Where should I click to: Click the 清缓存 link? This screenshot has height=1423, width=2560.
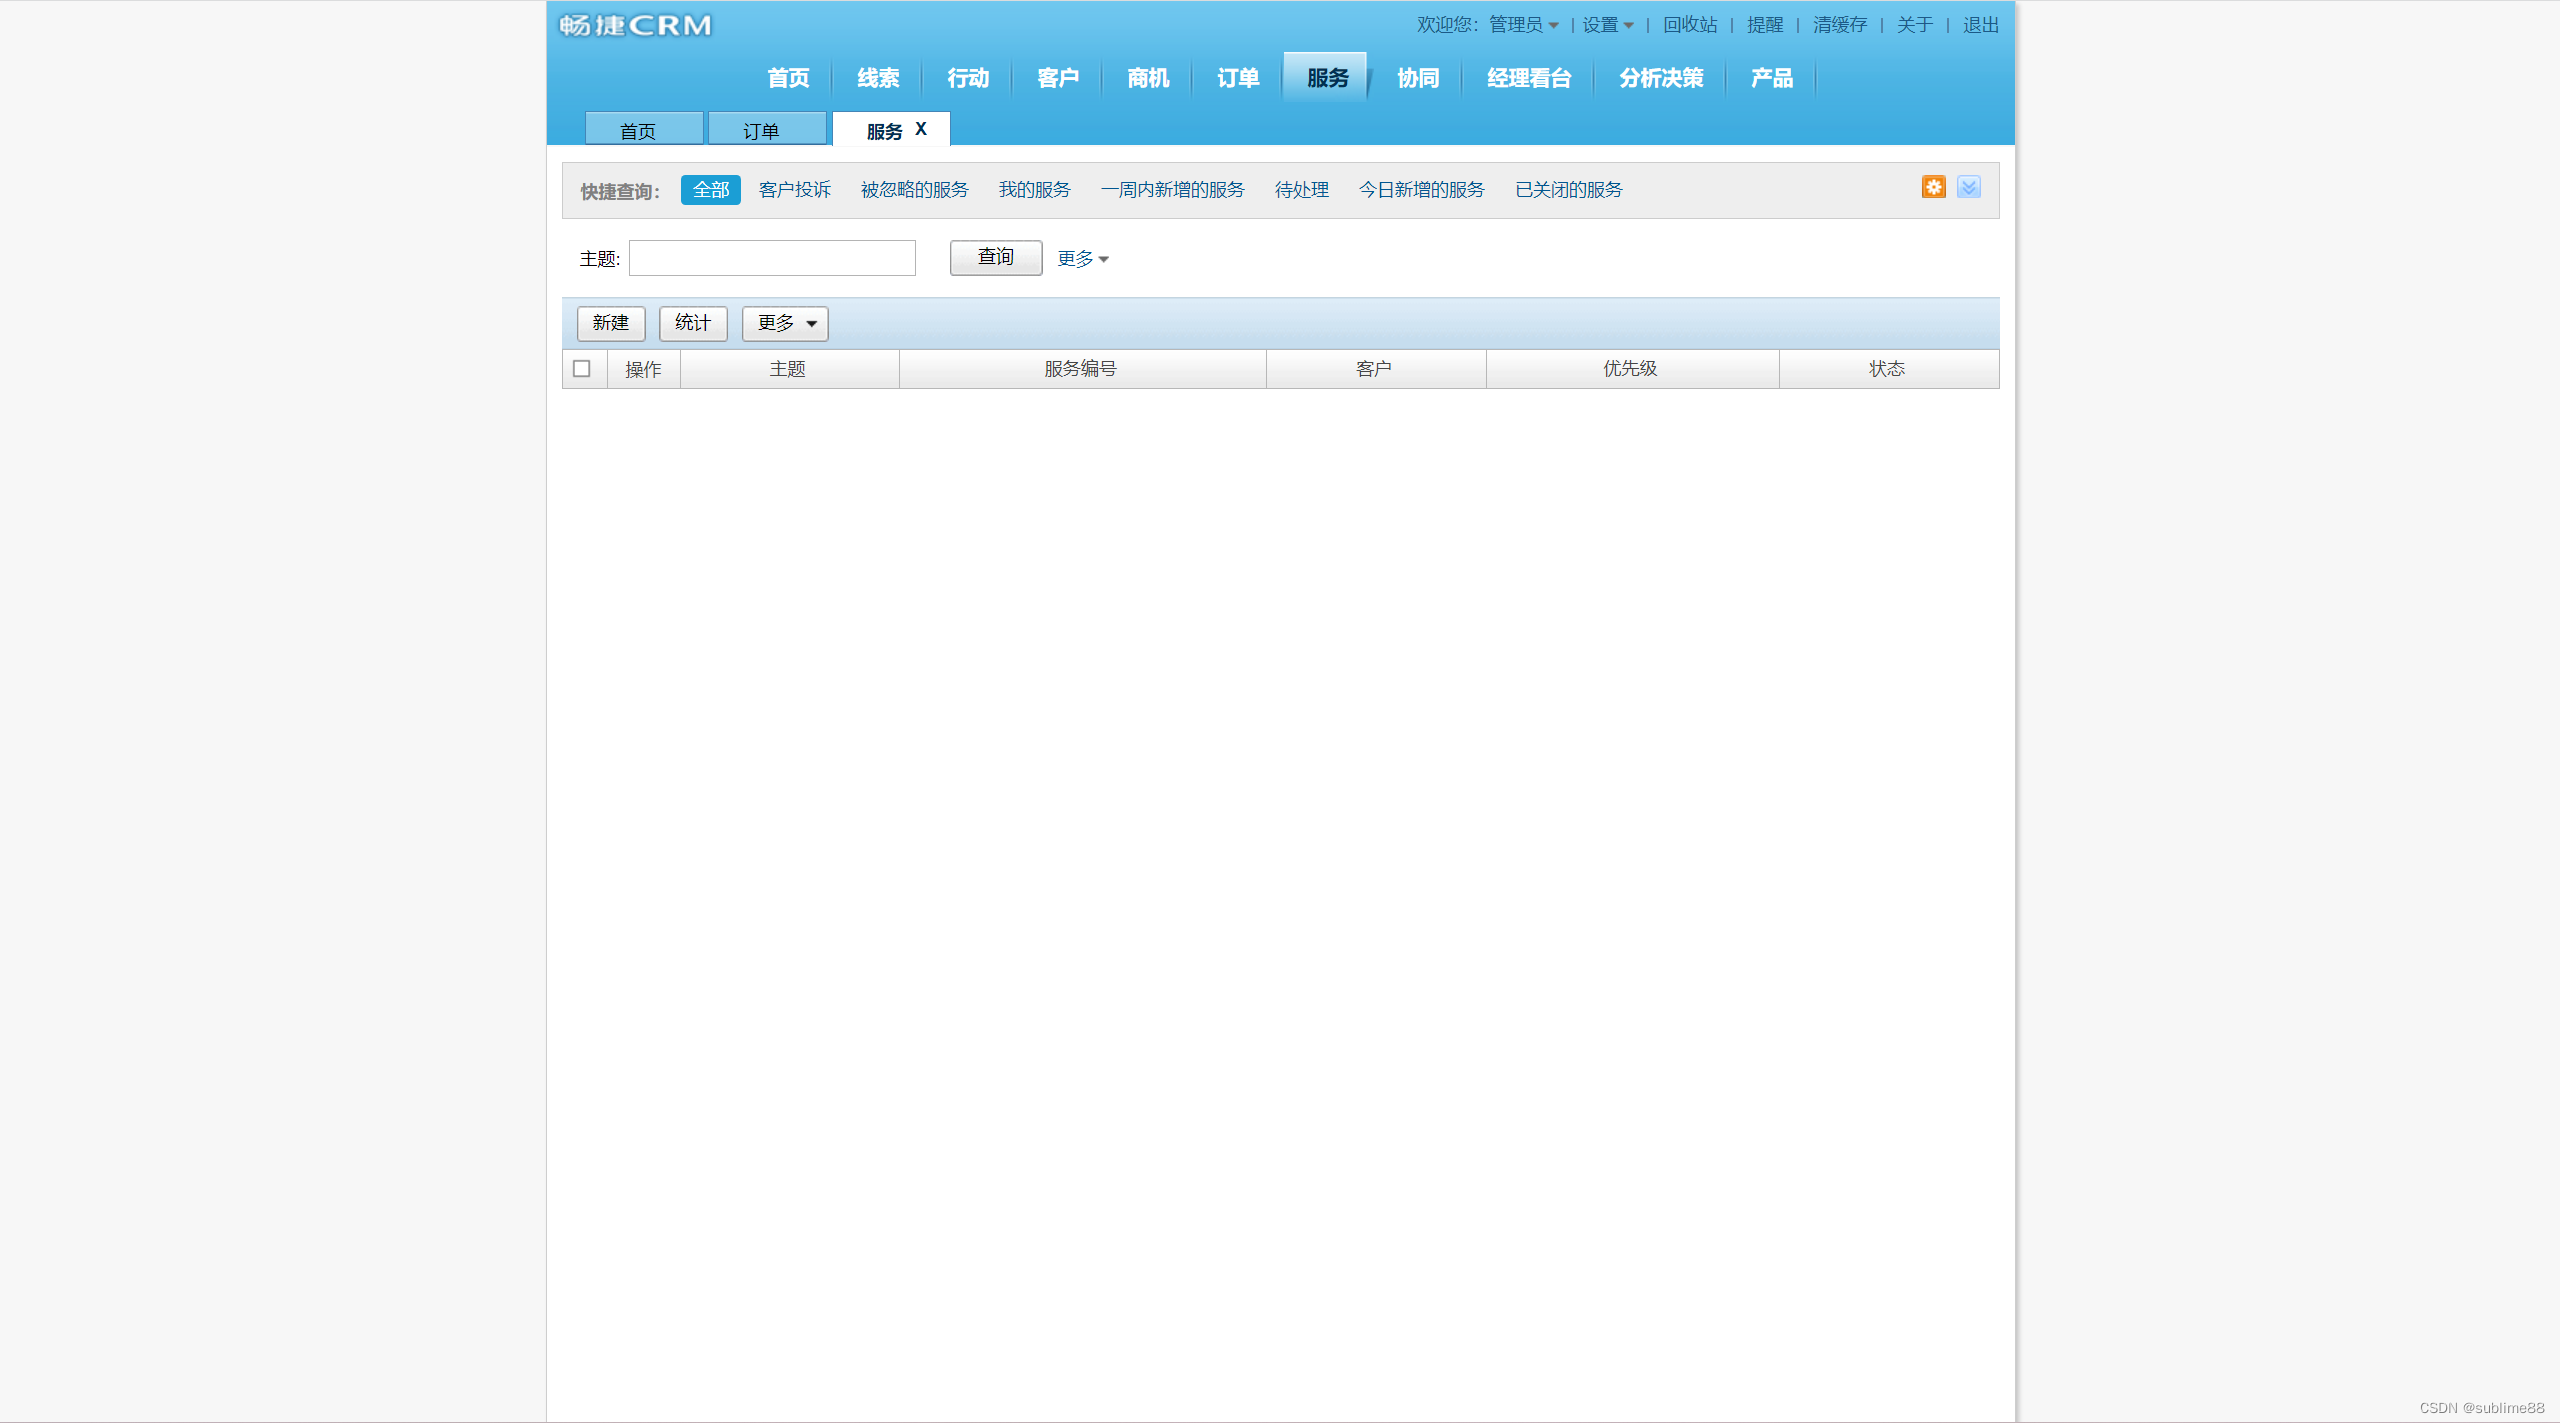[1840, 25]
